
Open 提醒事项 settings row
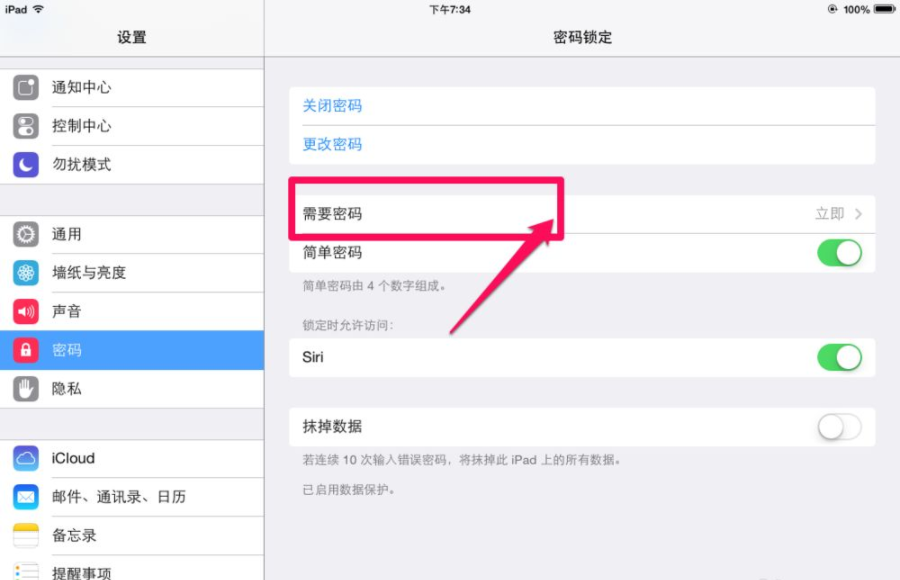(x=132, y=569)
